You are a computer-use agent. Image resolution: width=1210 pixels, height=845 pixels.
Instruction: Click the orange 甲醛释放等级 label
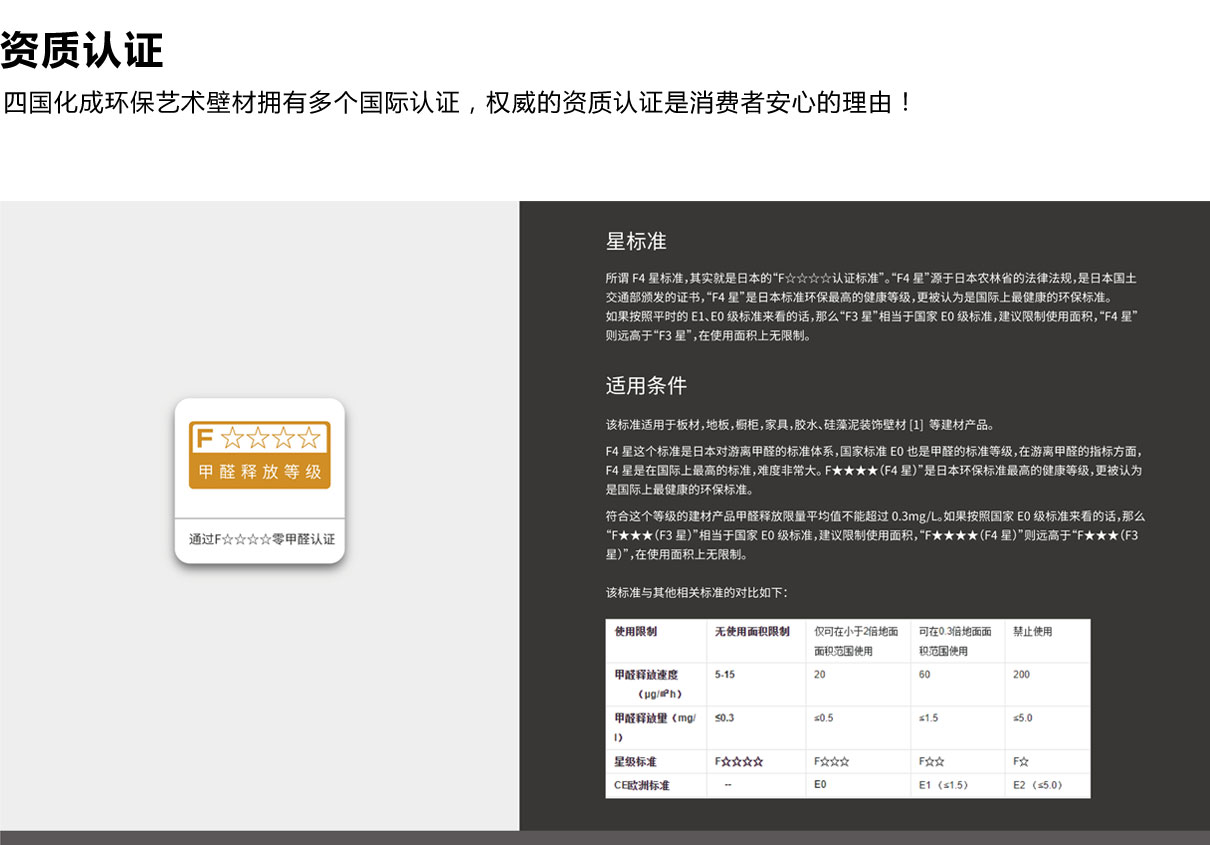[x=259, y=472]
